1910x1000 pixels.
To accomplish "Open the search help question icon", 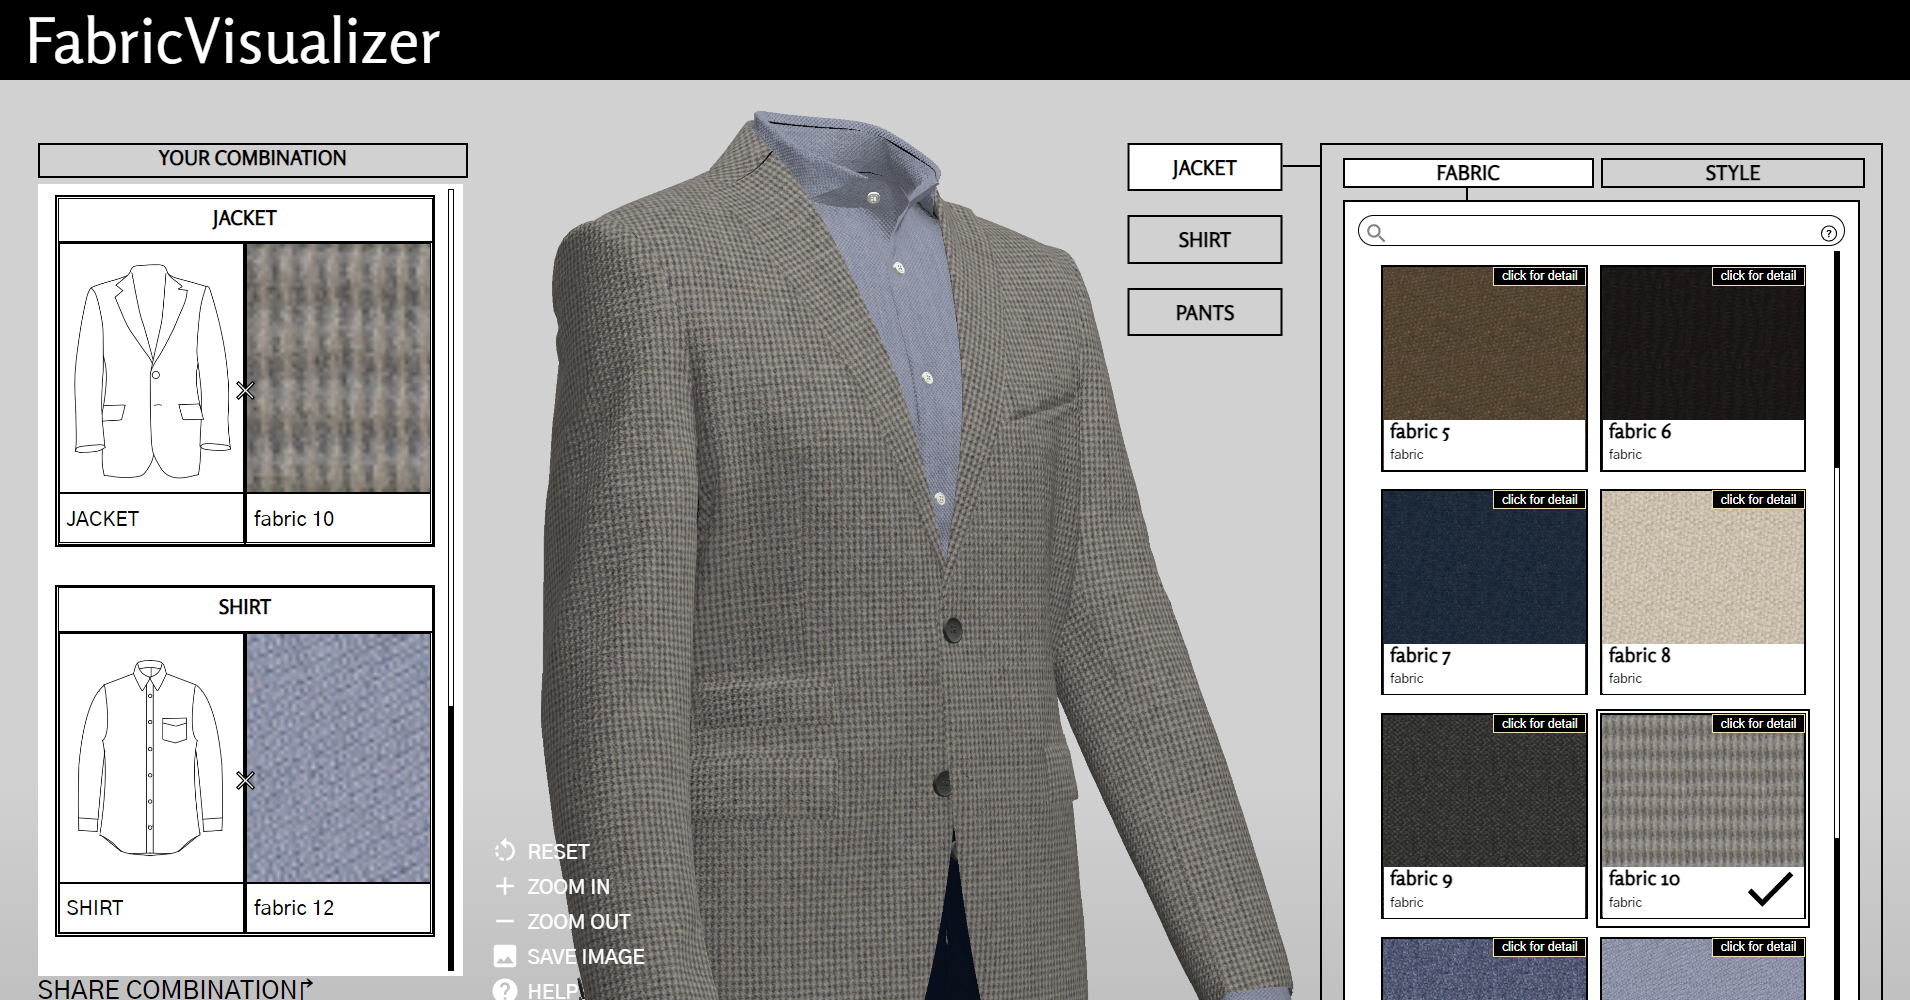I will click(1829, 233).
